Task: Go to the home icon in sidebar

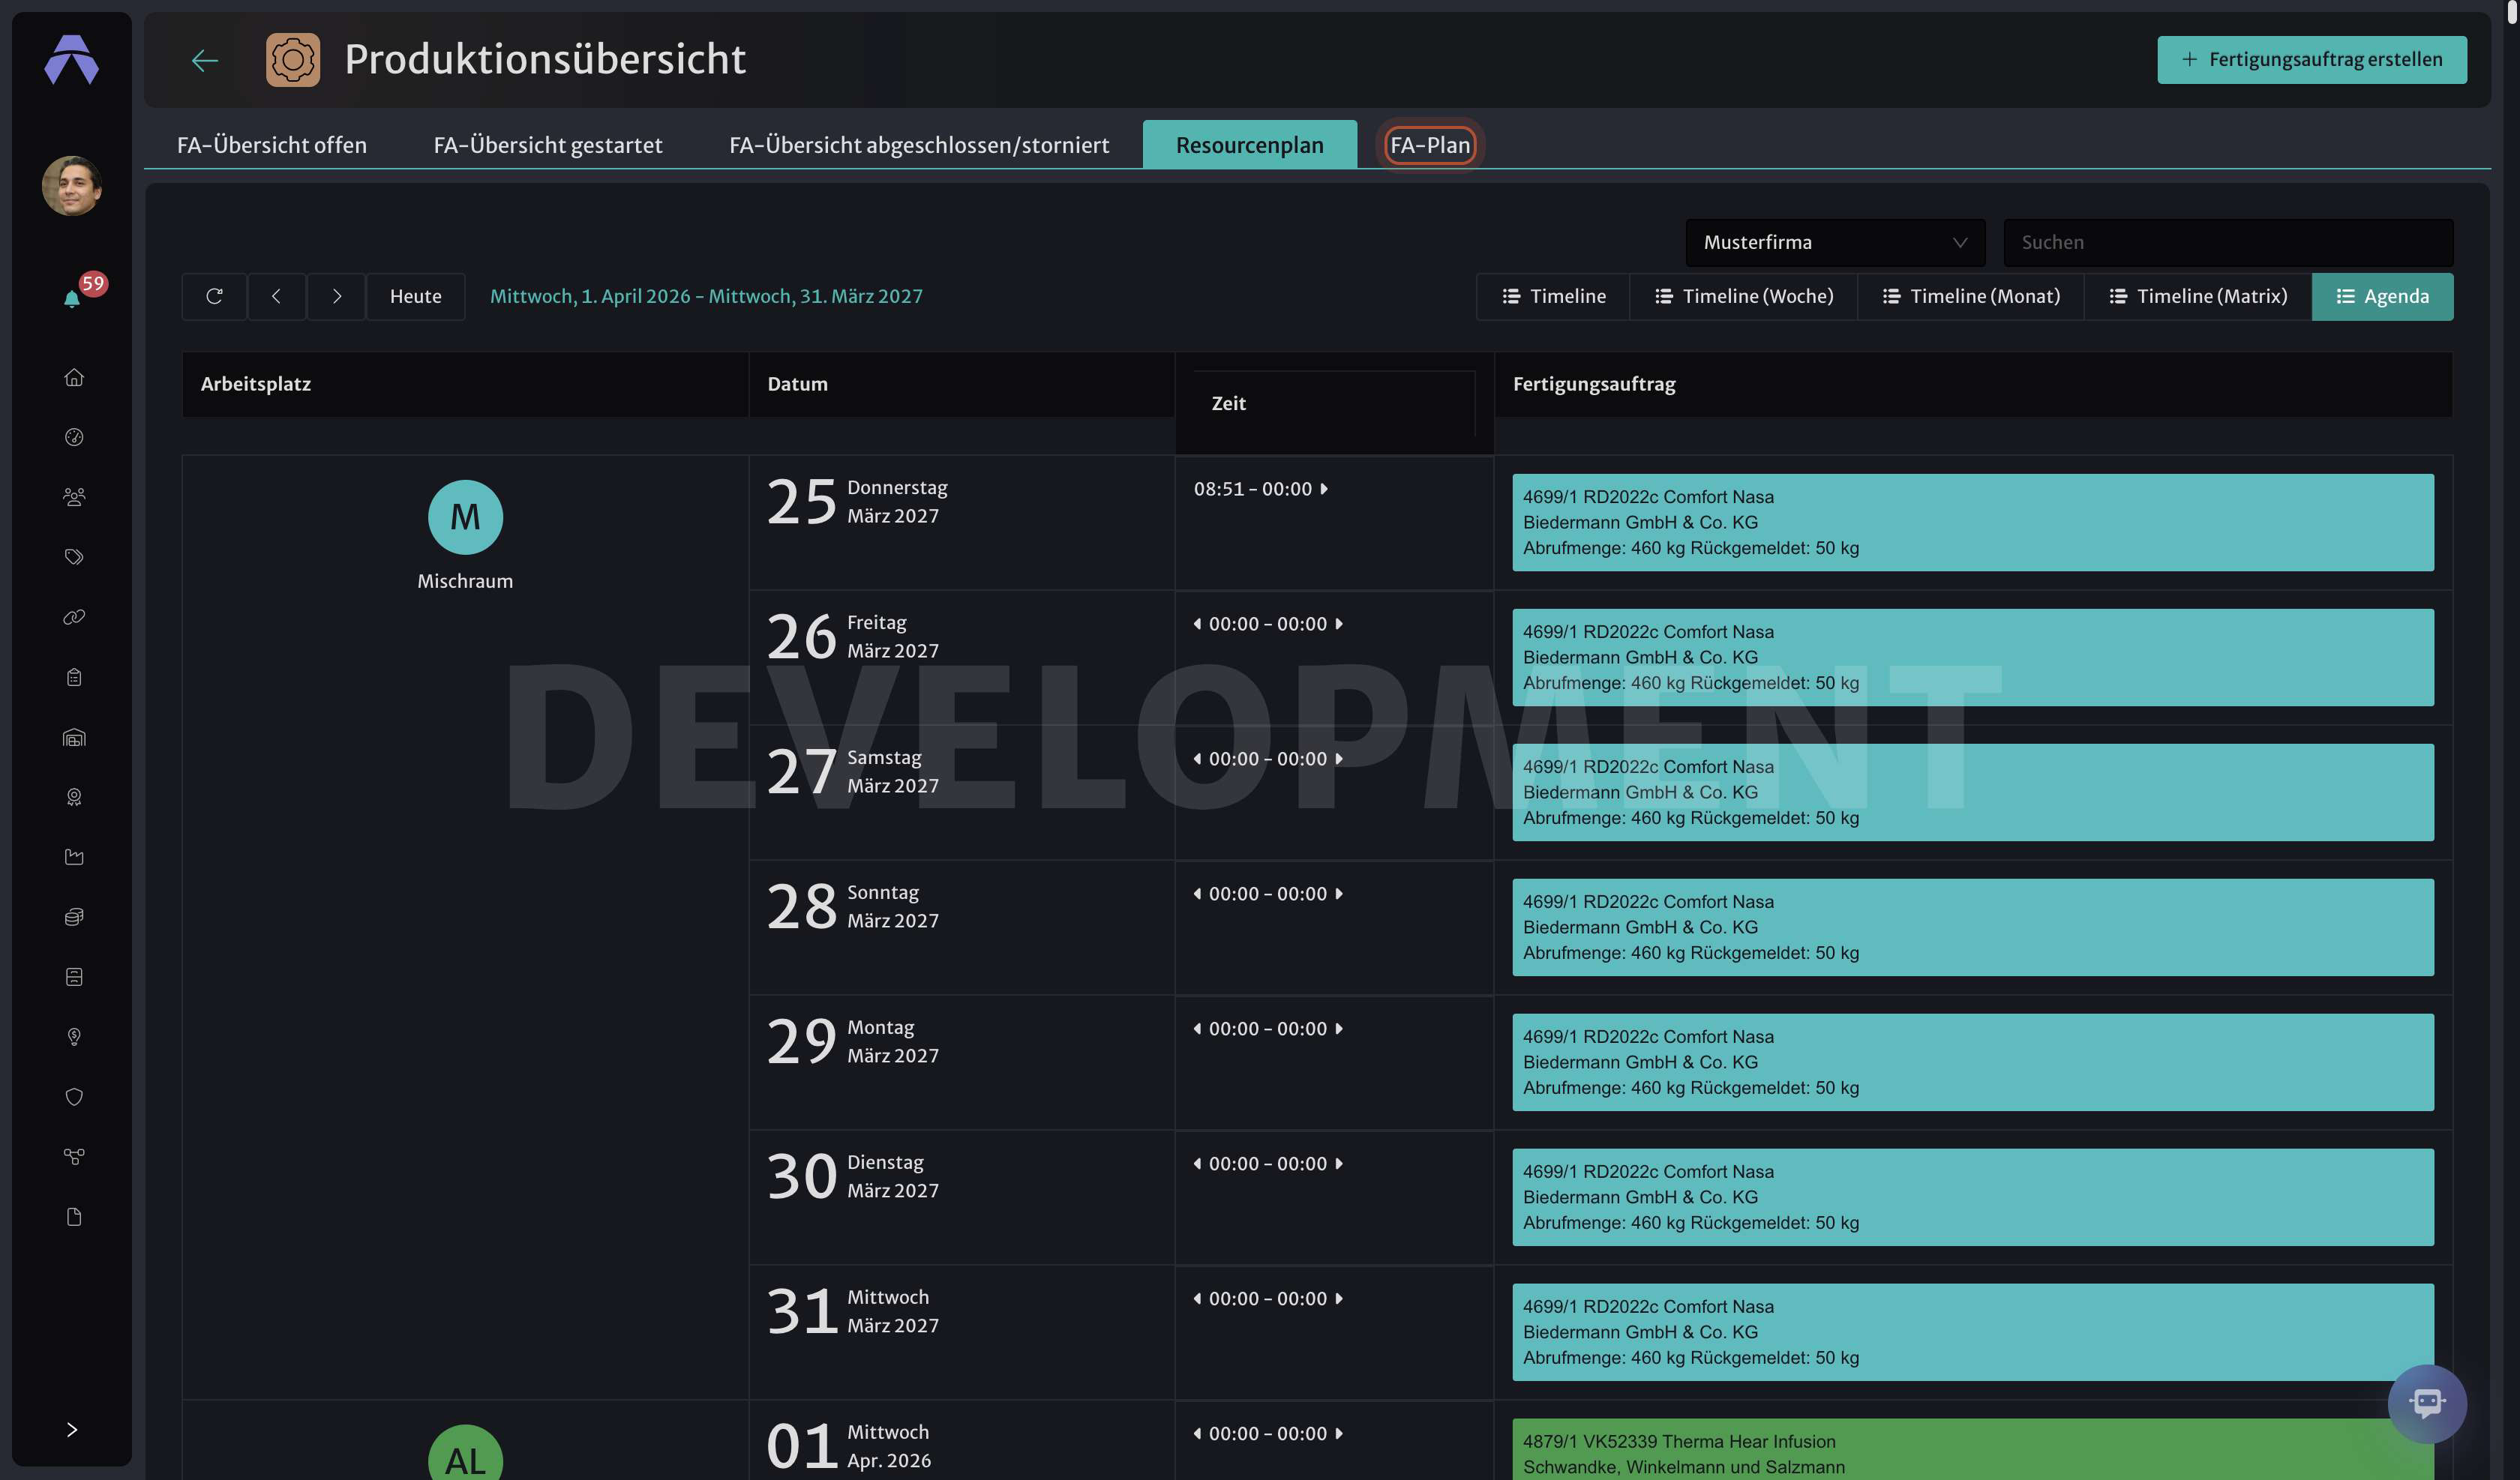Action: point(73,377)
